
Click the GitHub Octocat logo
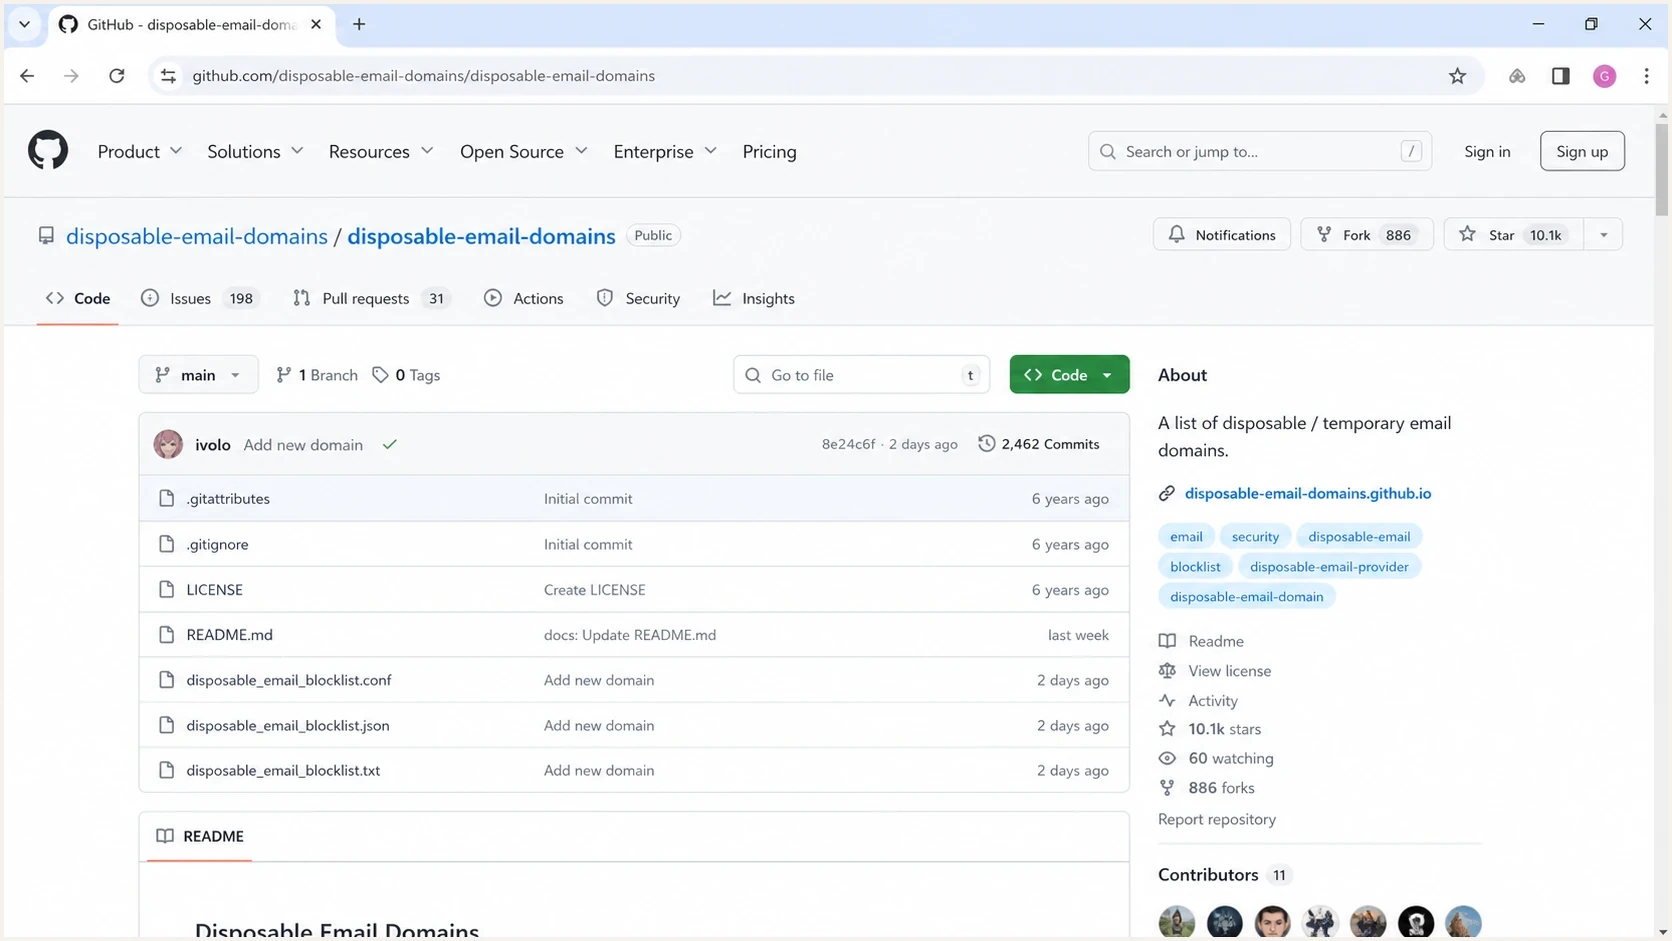47,151
